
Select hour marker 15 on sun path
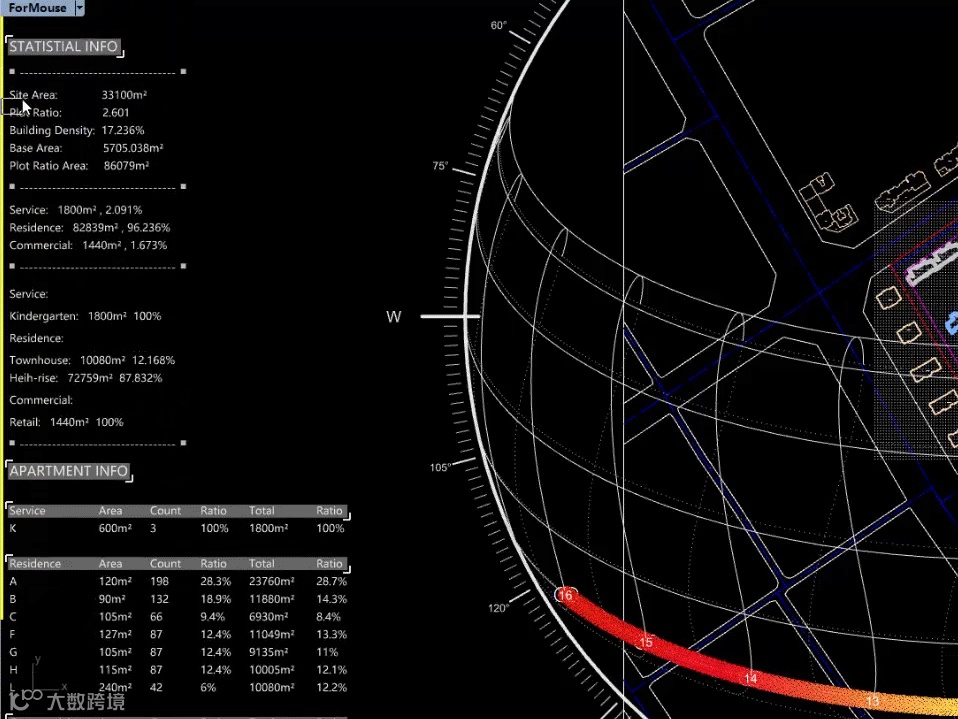point(646,642)
